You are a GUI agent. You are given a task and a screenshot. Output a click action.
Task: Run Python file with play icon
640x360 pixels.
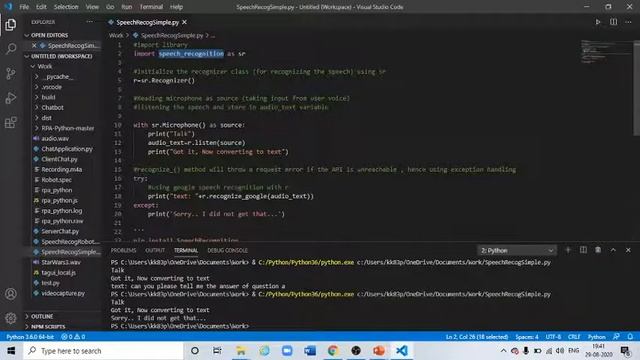coord(598,22)
